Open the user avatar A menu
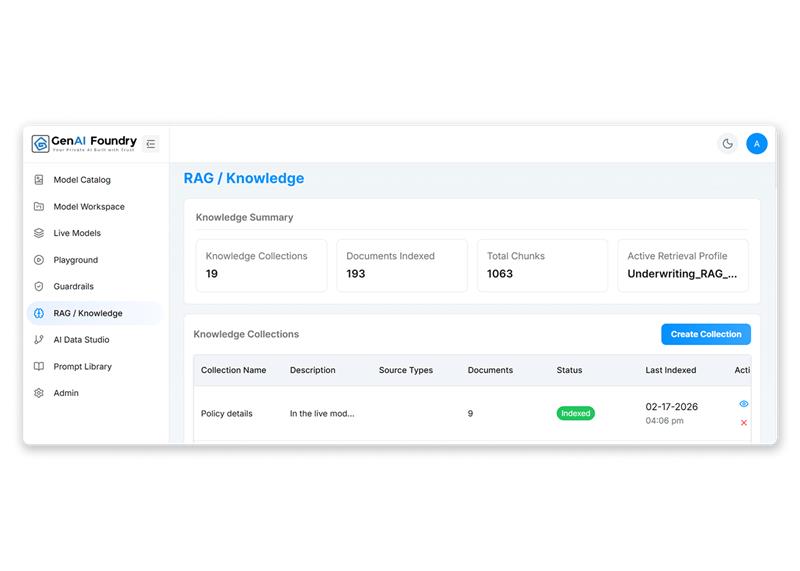This screenshot has width=800, height=571. (757, 144)
